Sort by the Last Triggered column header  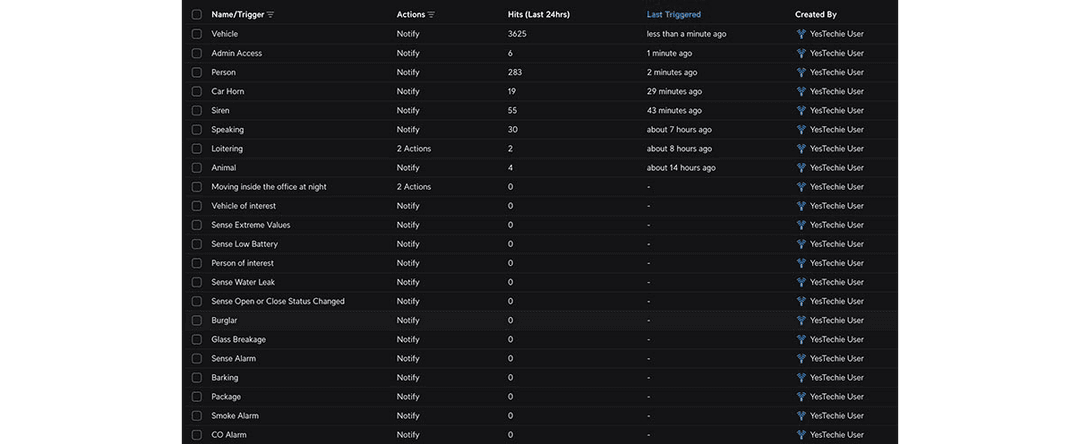point(674,14)
